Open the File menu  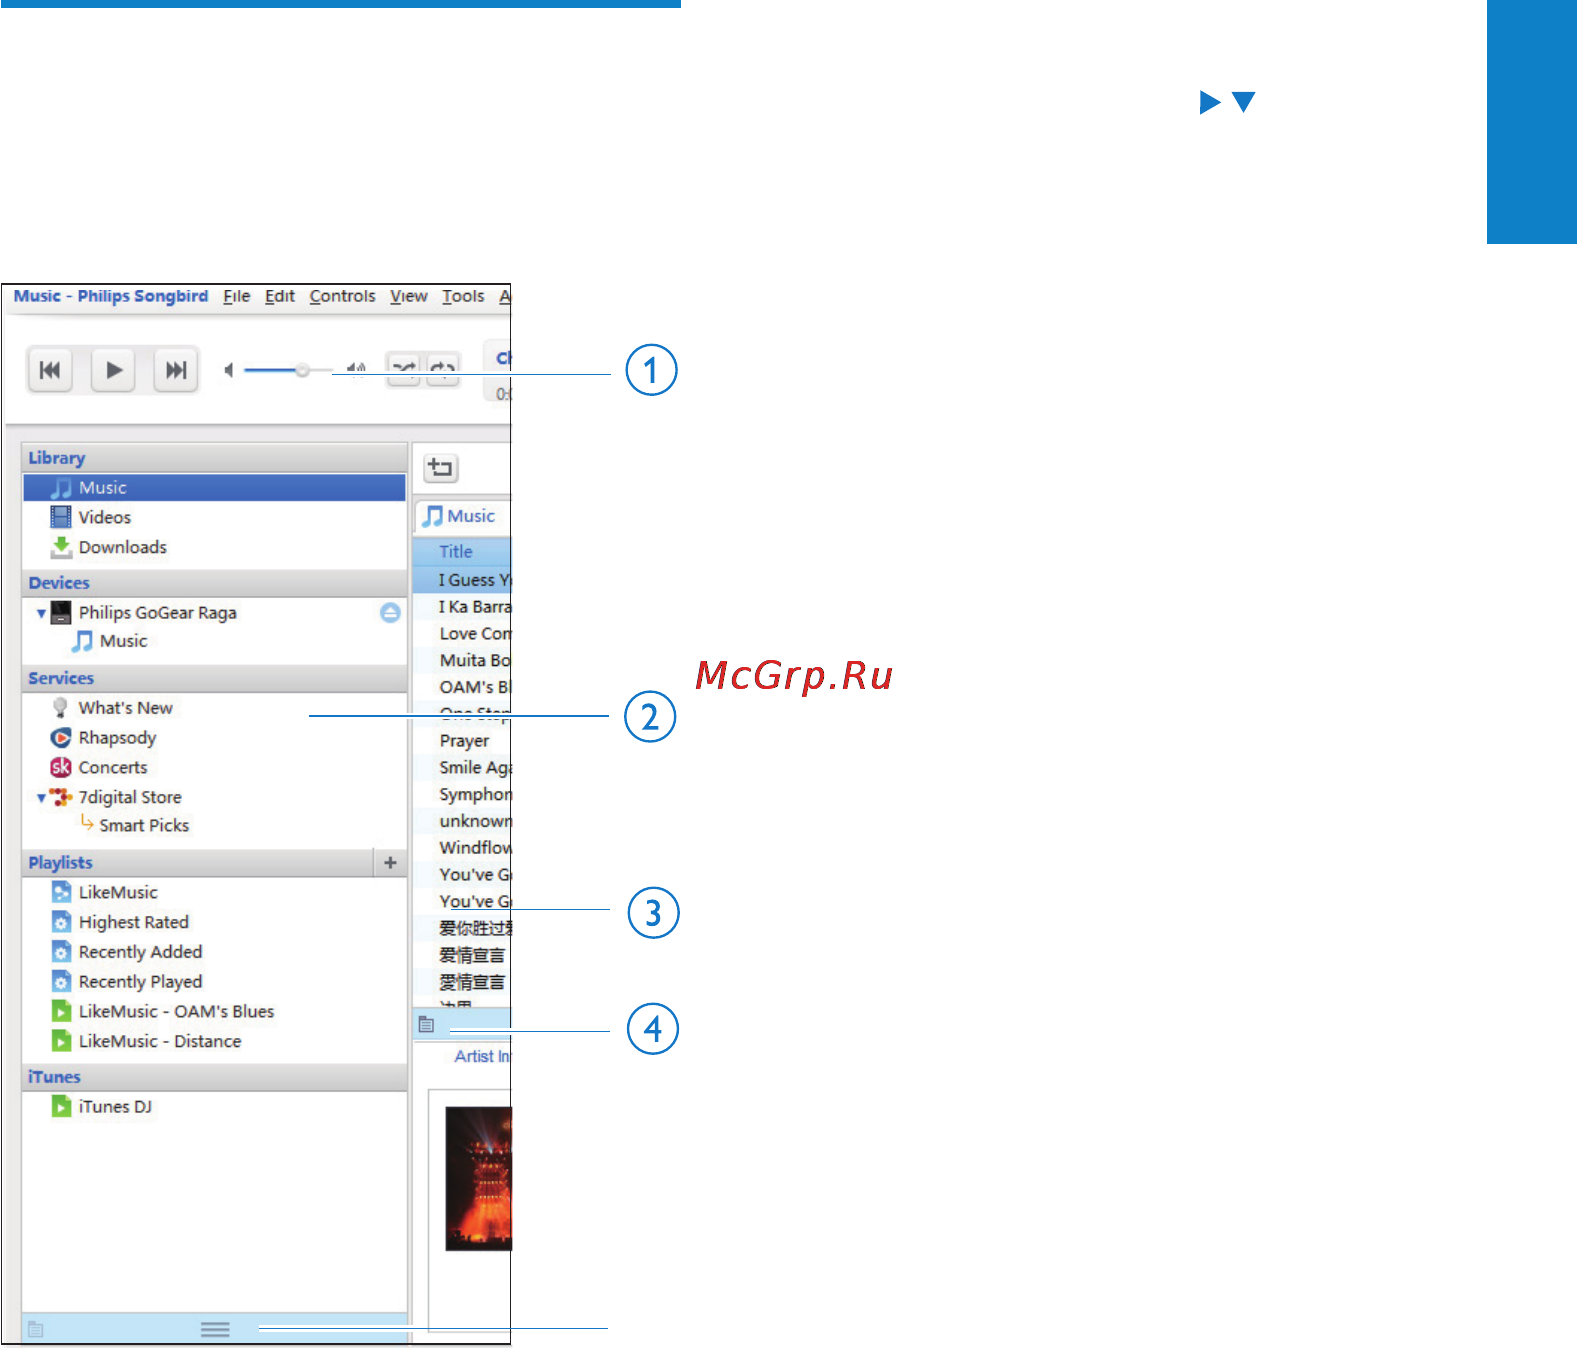pyautogui.click(x=237, y=296)
